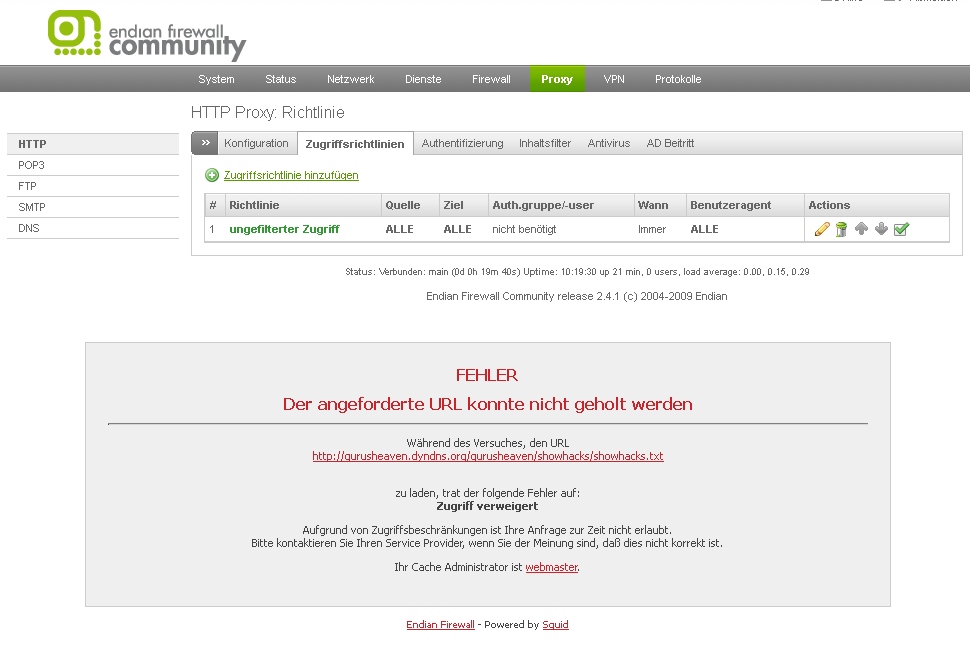Expand the double-chevron tab bar button
The image size is (971, 652).
tap(205, 143)
